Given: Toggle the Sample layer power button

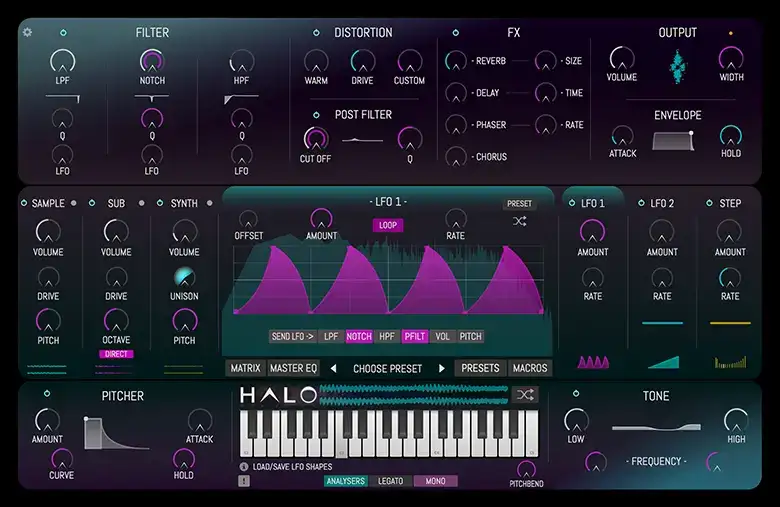Looking at the screenshot, I should tap(24, 203).
